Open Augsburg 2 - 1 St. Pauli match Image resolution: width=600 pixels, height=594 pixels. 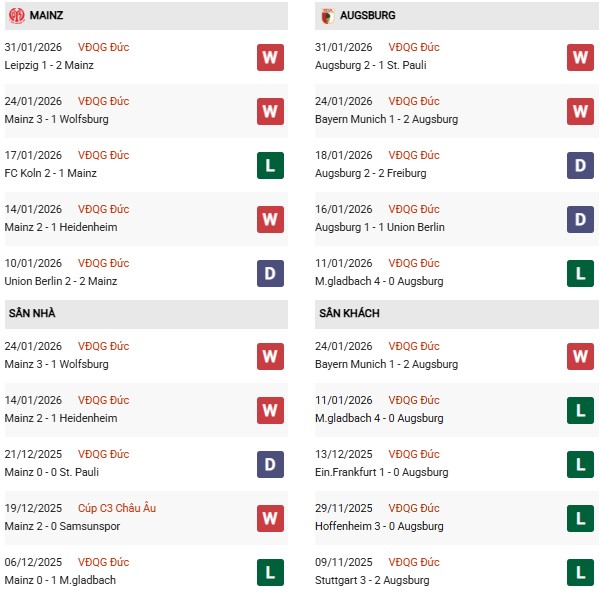tap(373, 65)
